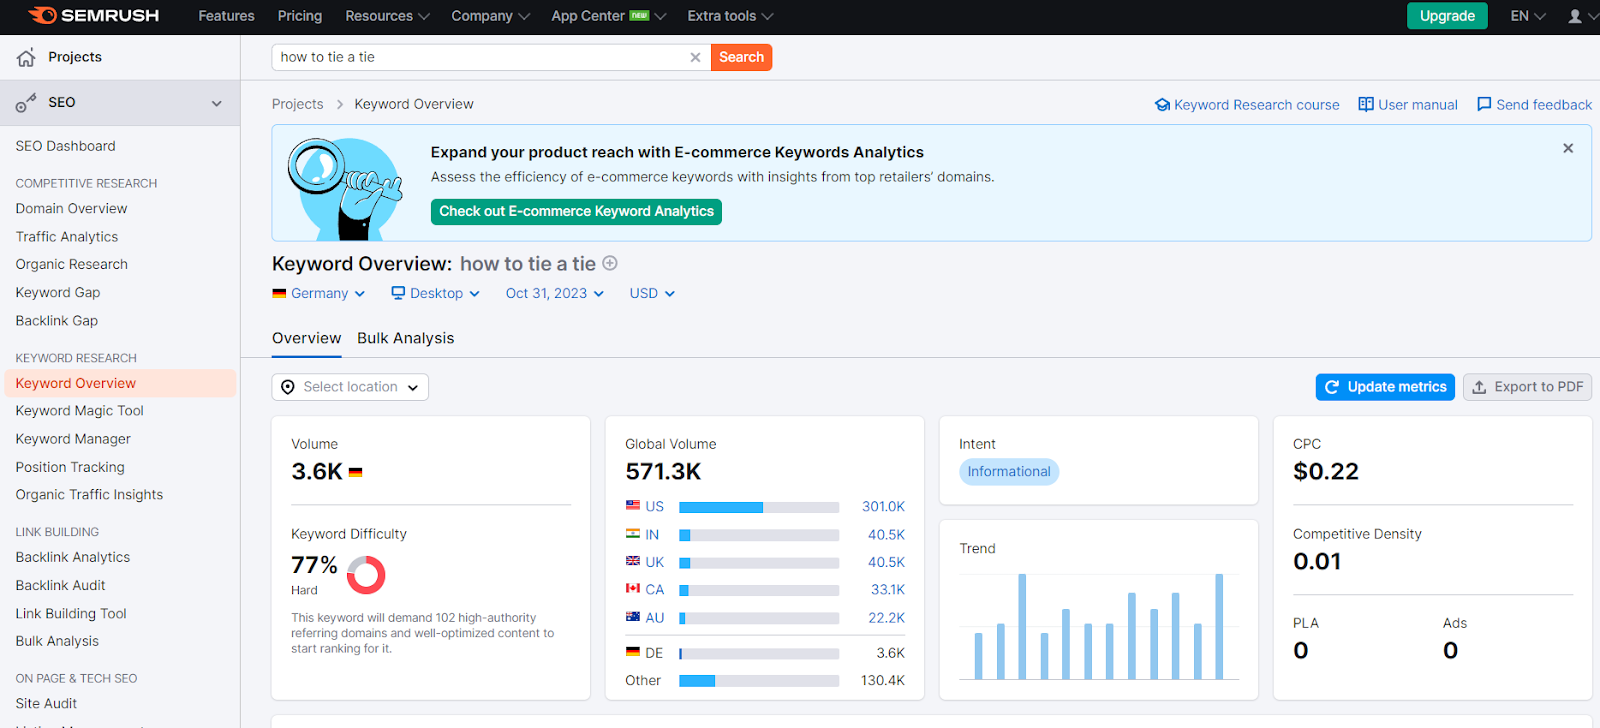Click the US flag in Global Volume
This screenshot has width=1600, height=728.
coord(633,505)
